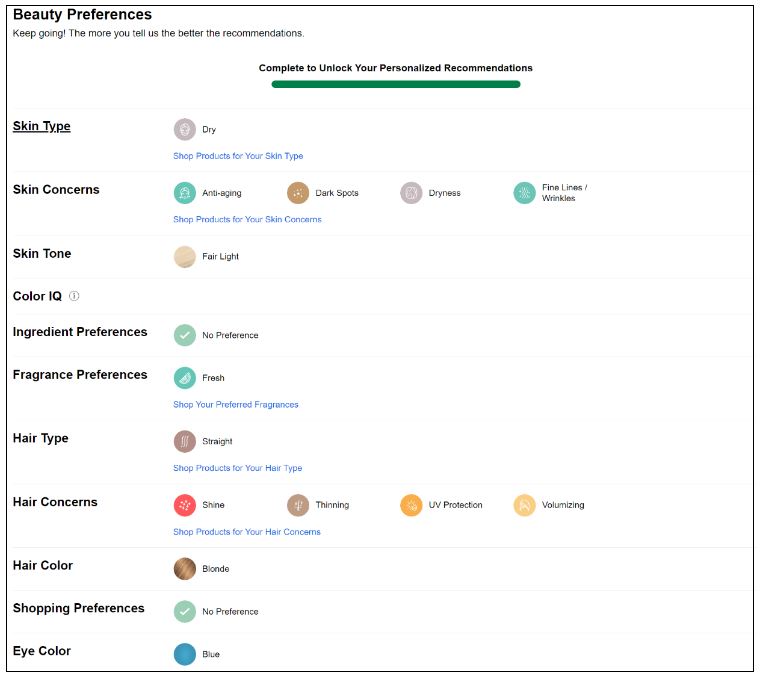The width and height of the screenshot is (761, 678).
Task: Click the Fair Light skin tone swatch
Action: 184,257
